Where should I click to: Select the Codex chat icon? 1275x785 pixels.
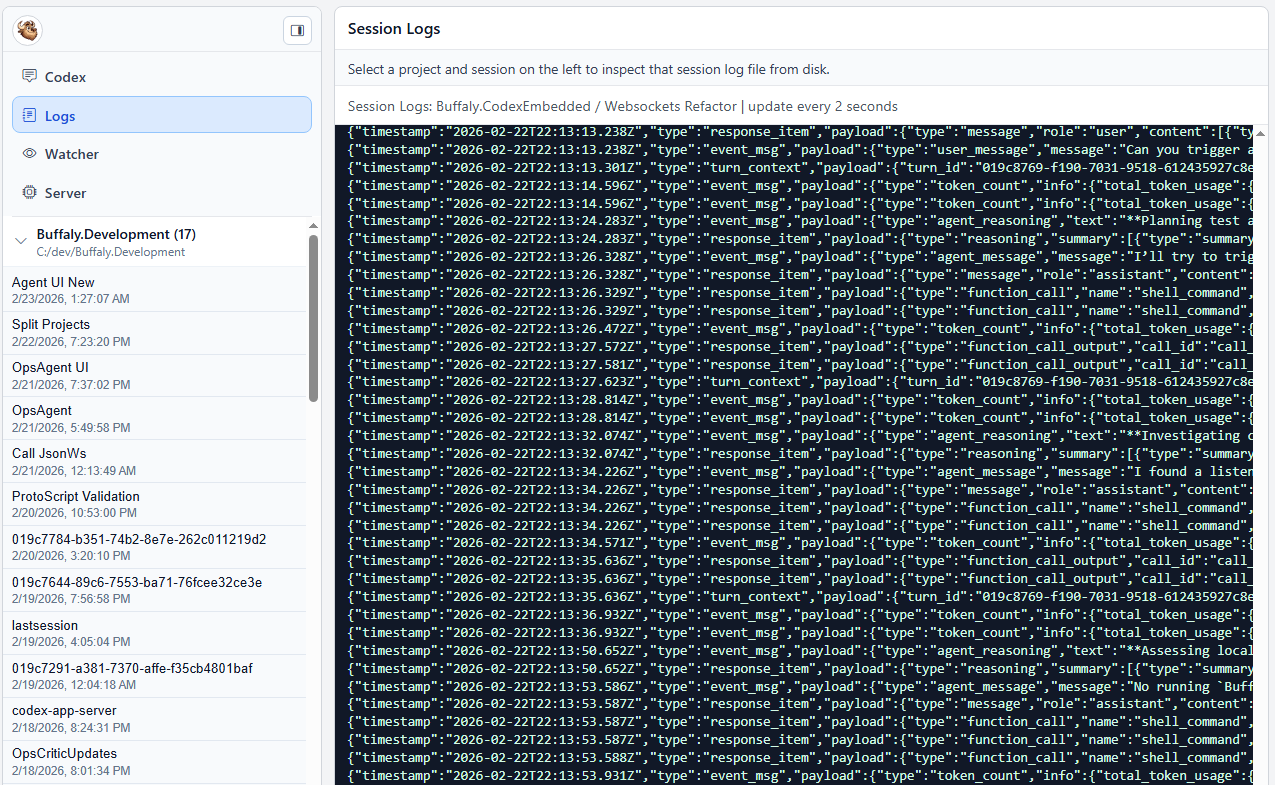[31, 76]
